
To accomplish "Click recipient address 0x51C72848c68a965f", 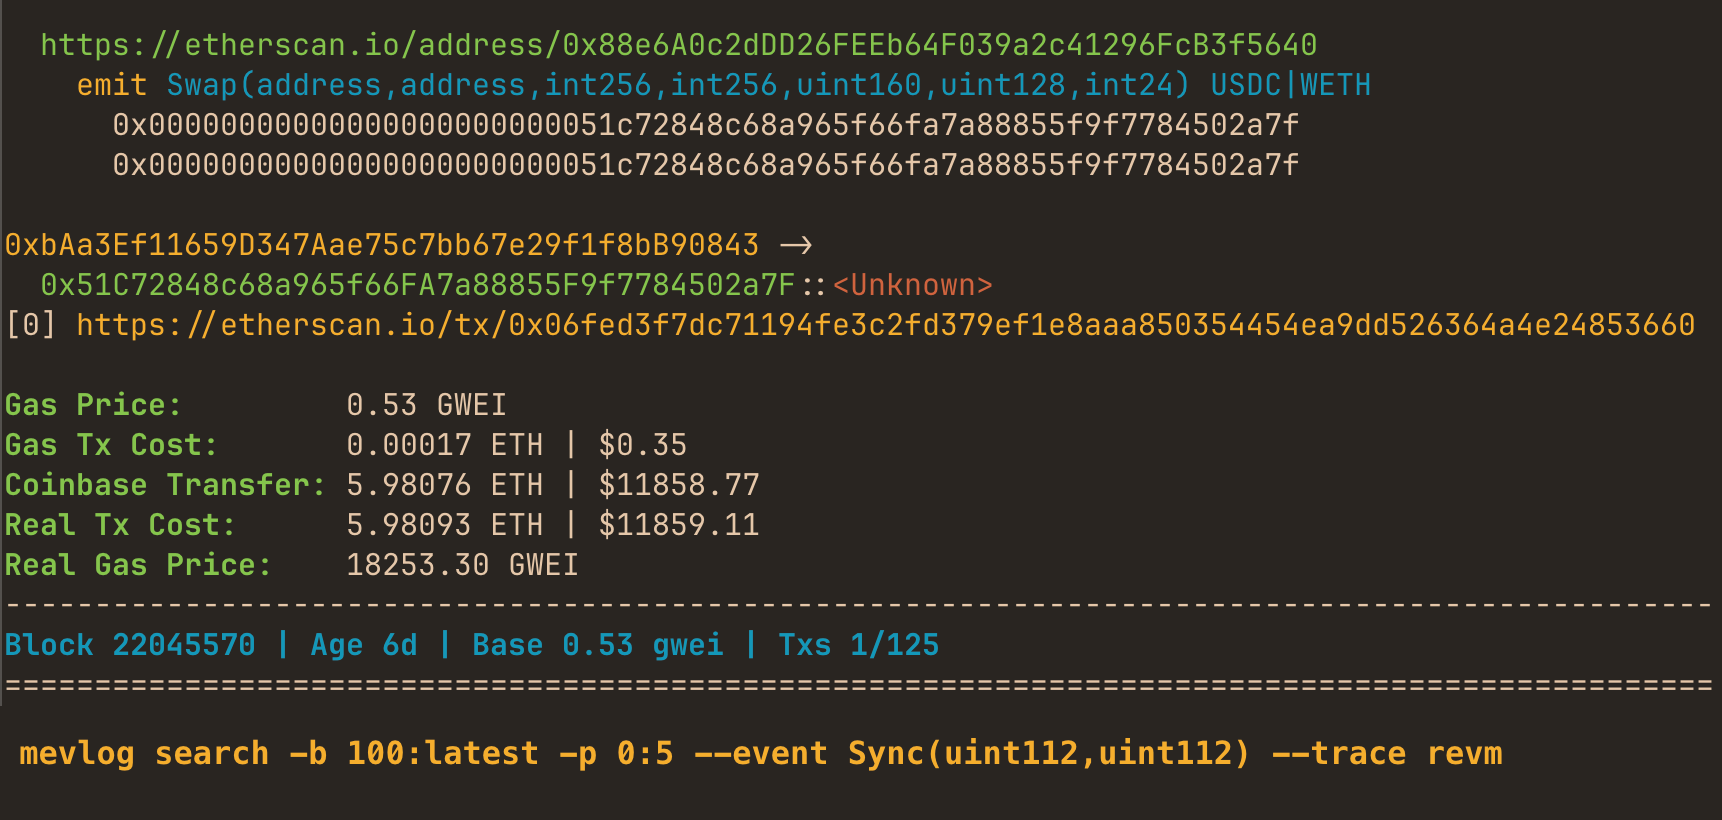I will (417, 285).
